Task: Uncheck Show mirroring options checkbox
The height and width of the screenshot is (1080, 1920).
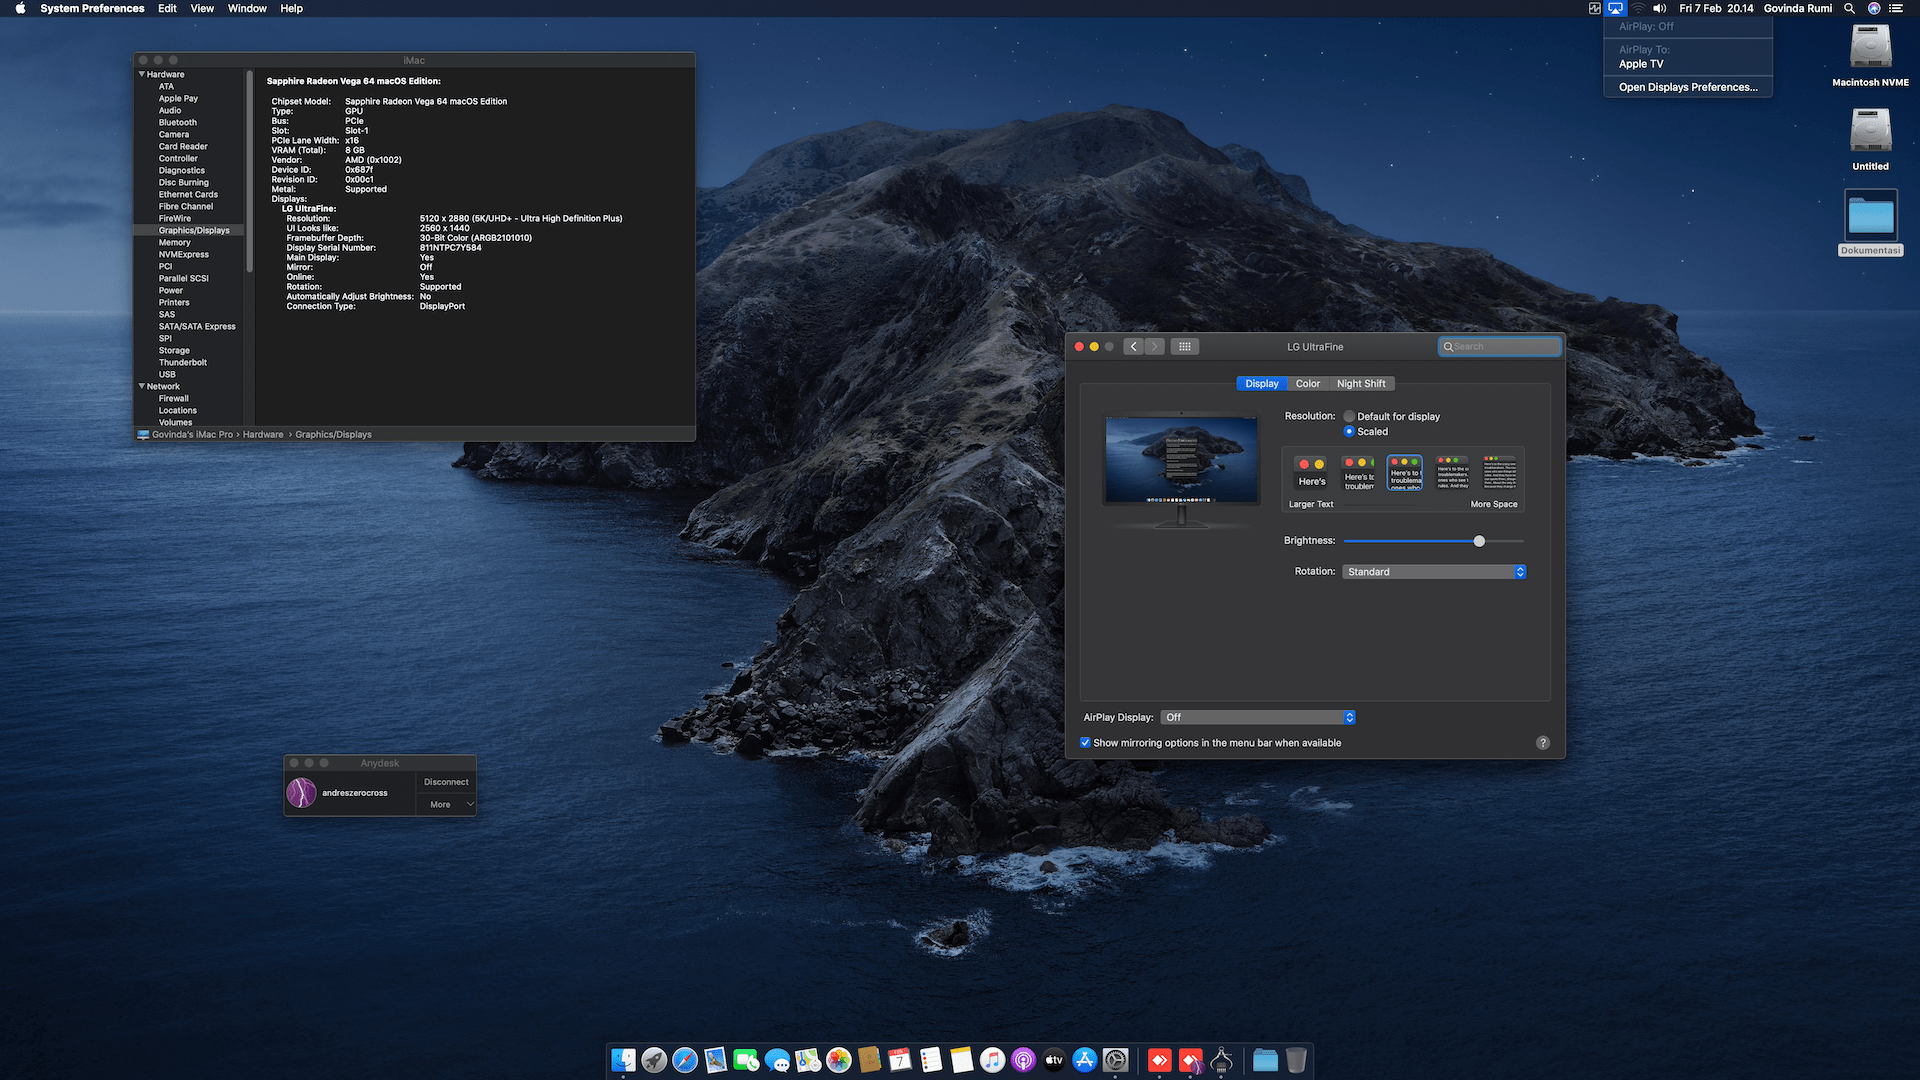Action: coord(1085,743)
